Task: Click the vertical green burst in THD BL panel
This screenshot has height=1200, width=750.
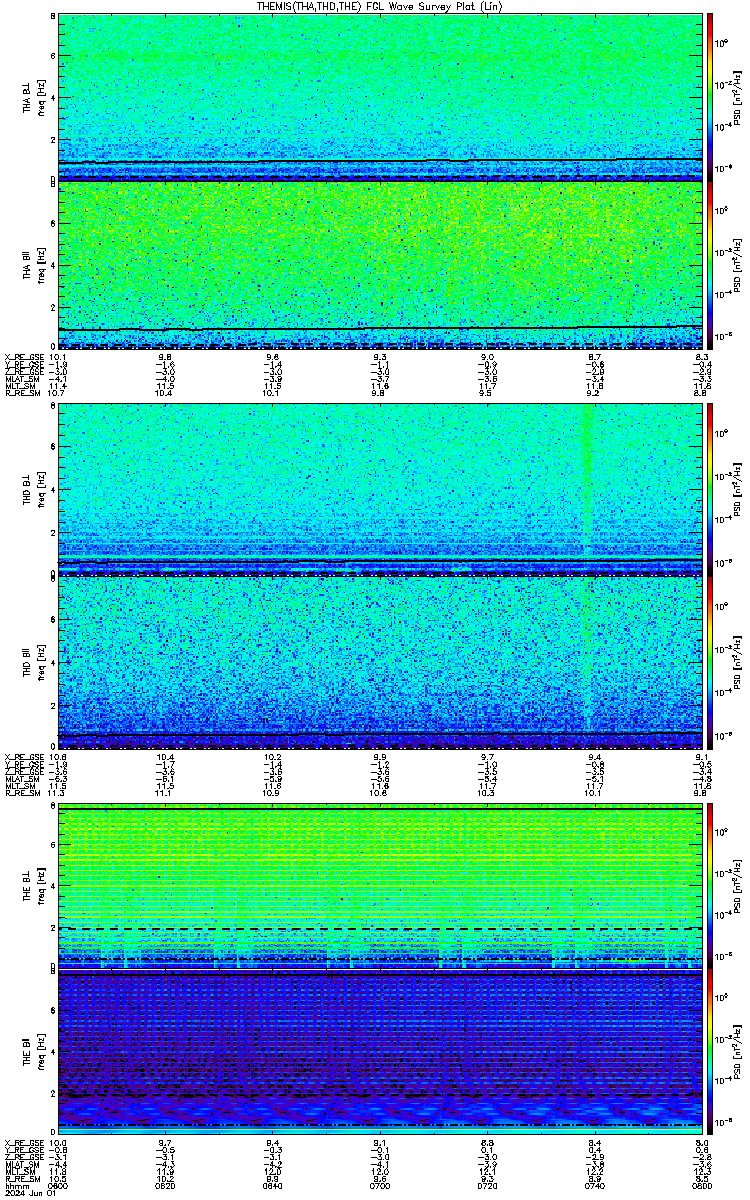Action: click(588, 480)
